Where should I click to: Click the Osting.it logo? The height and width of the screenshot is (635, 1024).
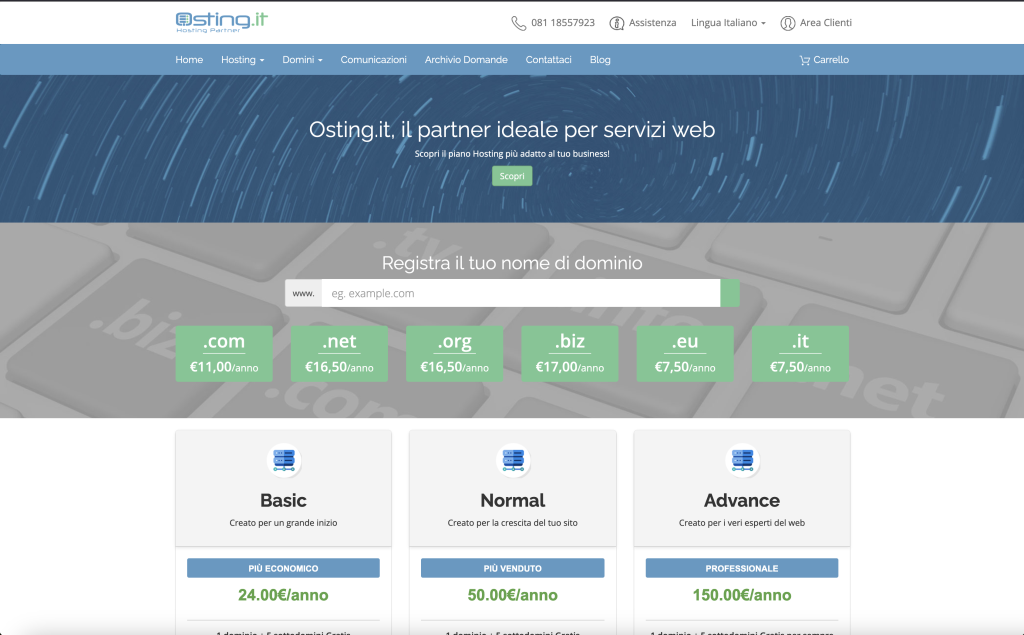(221, 22)
